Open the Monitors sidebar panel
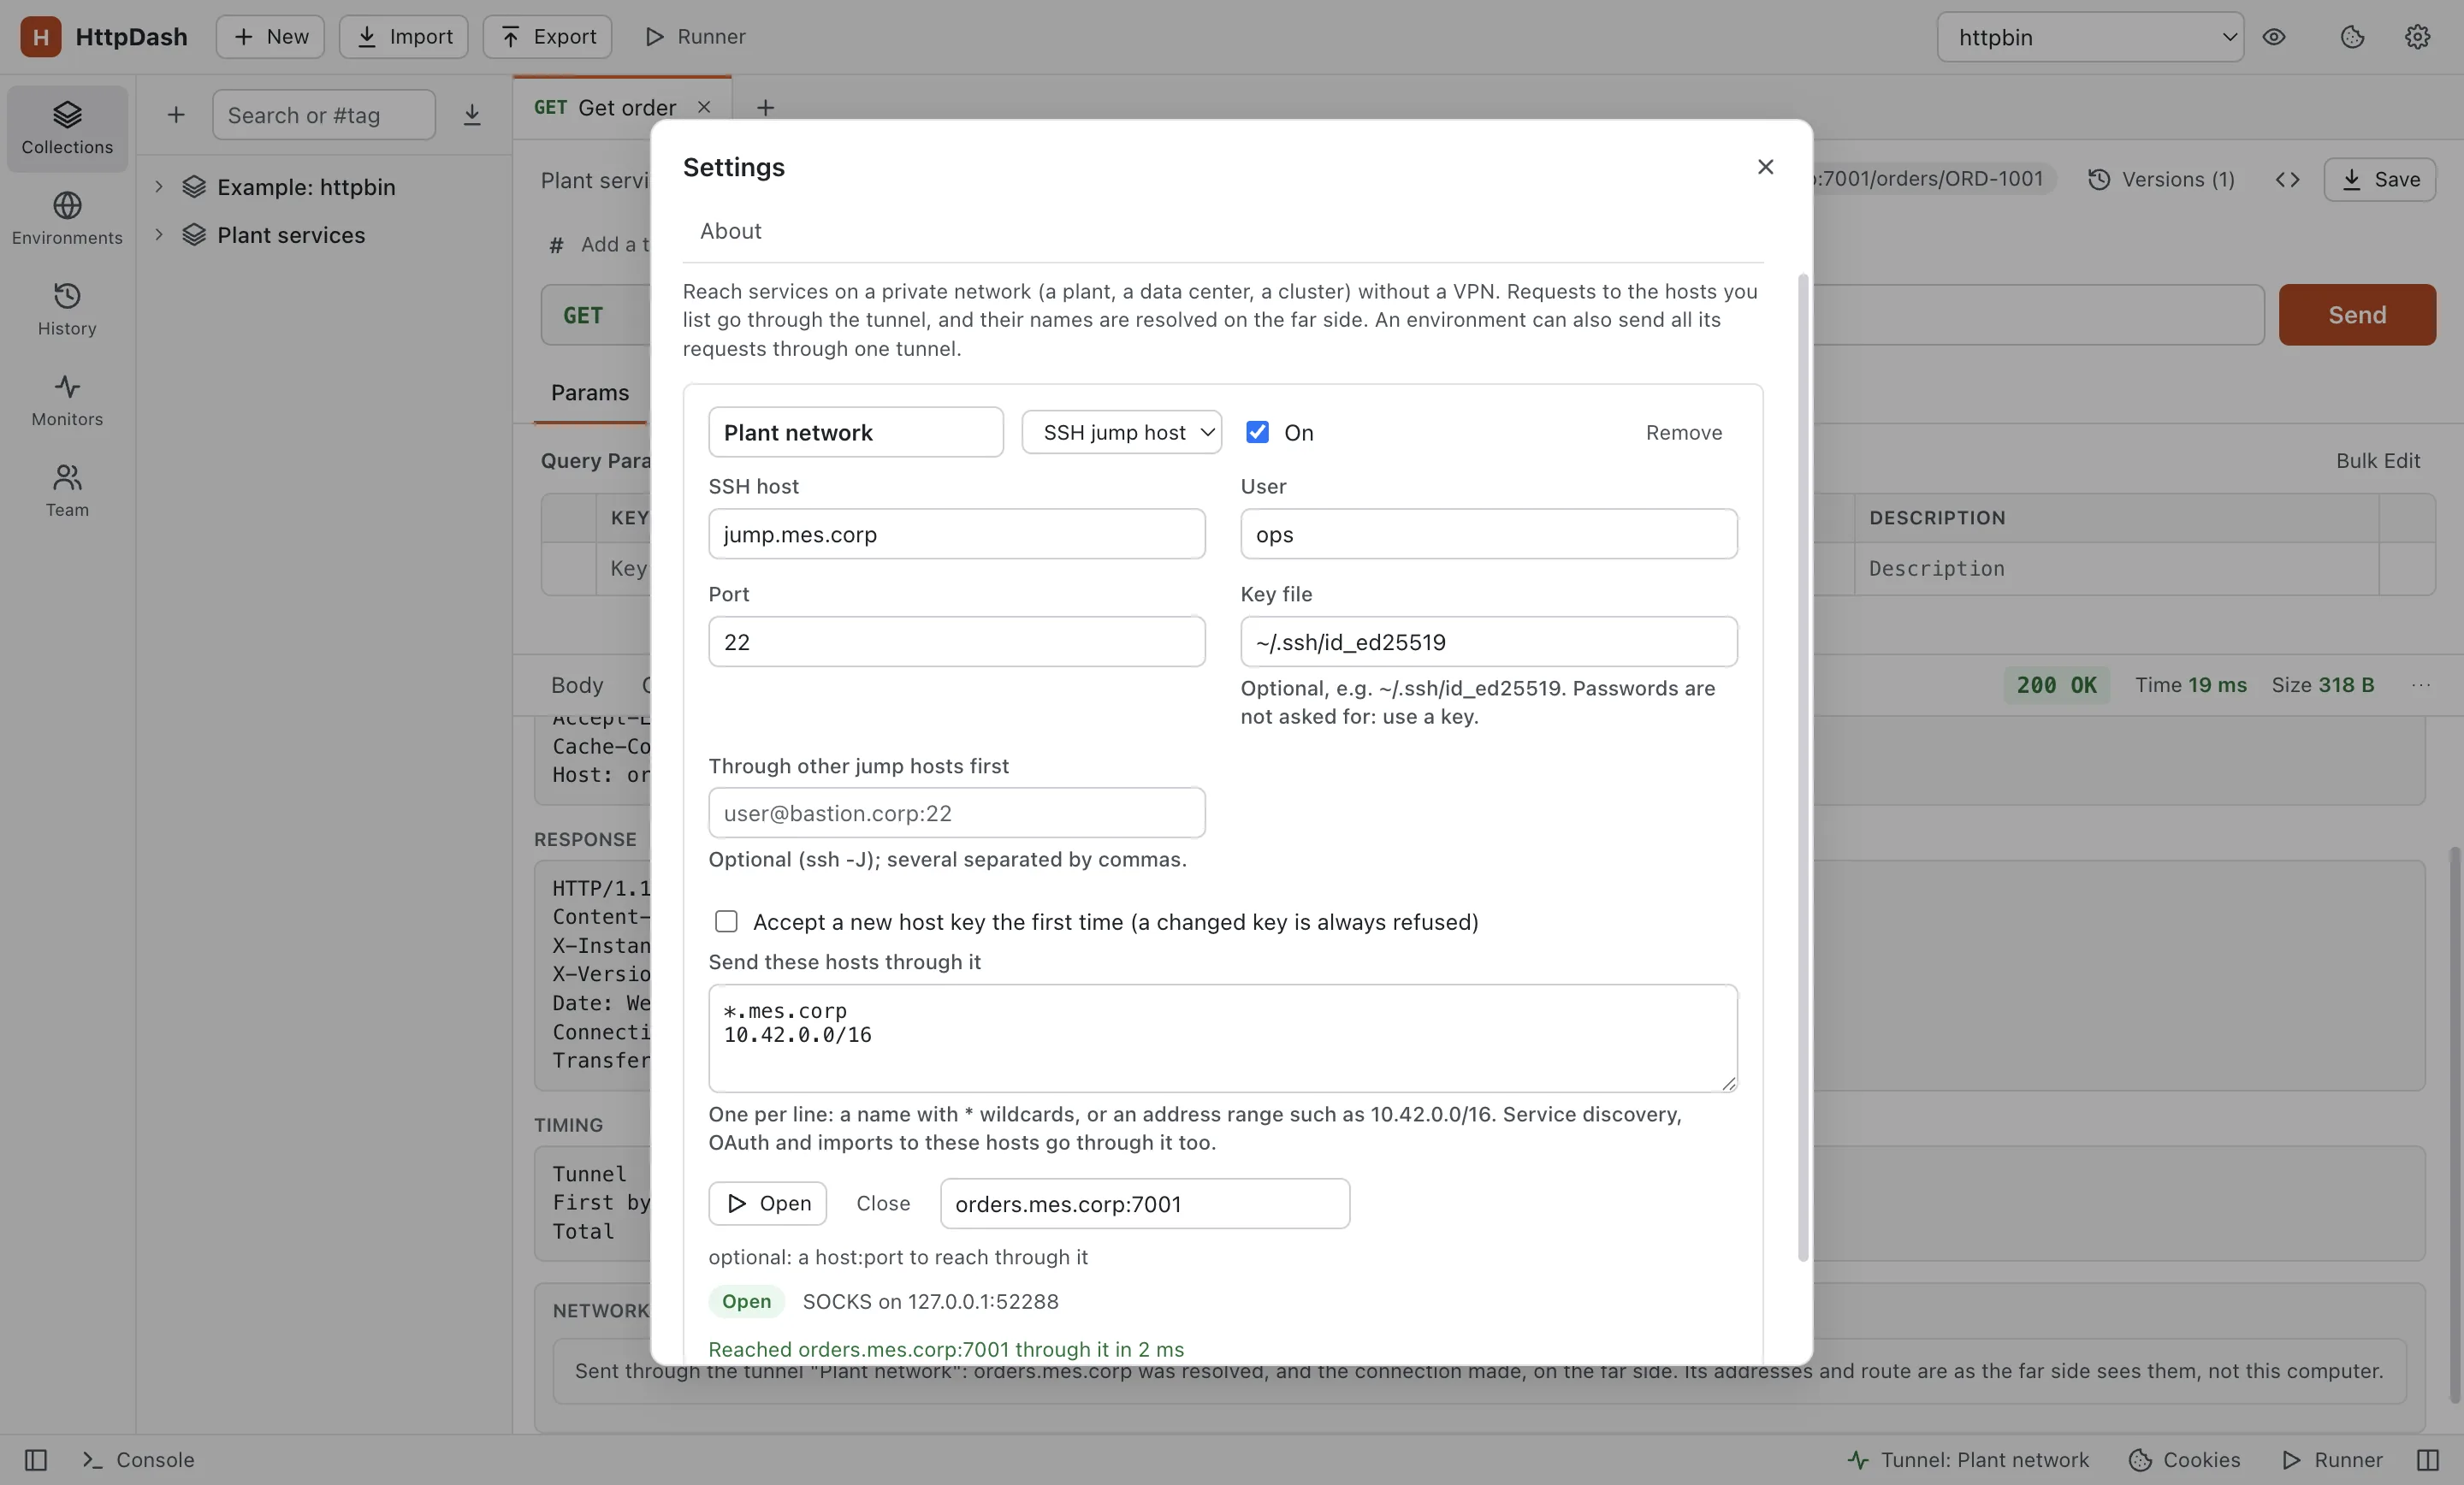 pos(67,401)
